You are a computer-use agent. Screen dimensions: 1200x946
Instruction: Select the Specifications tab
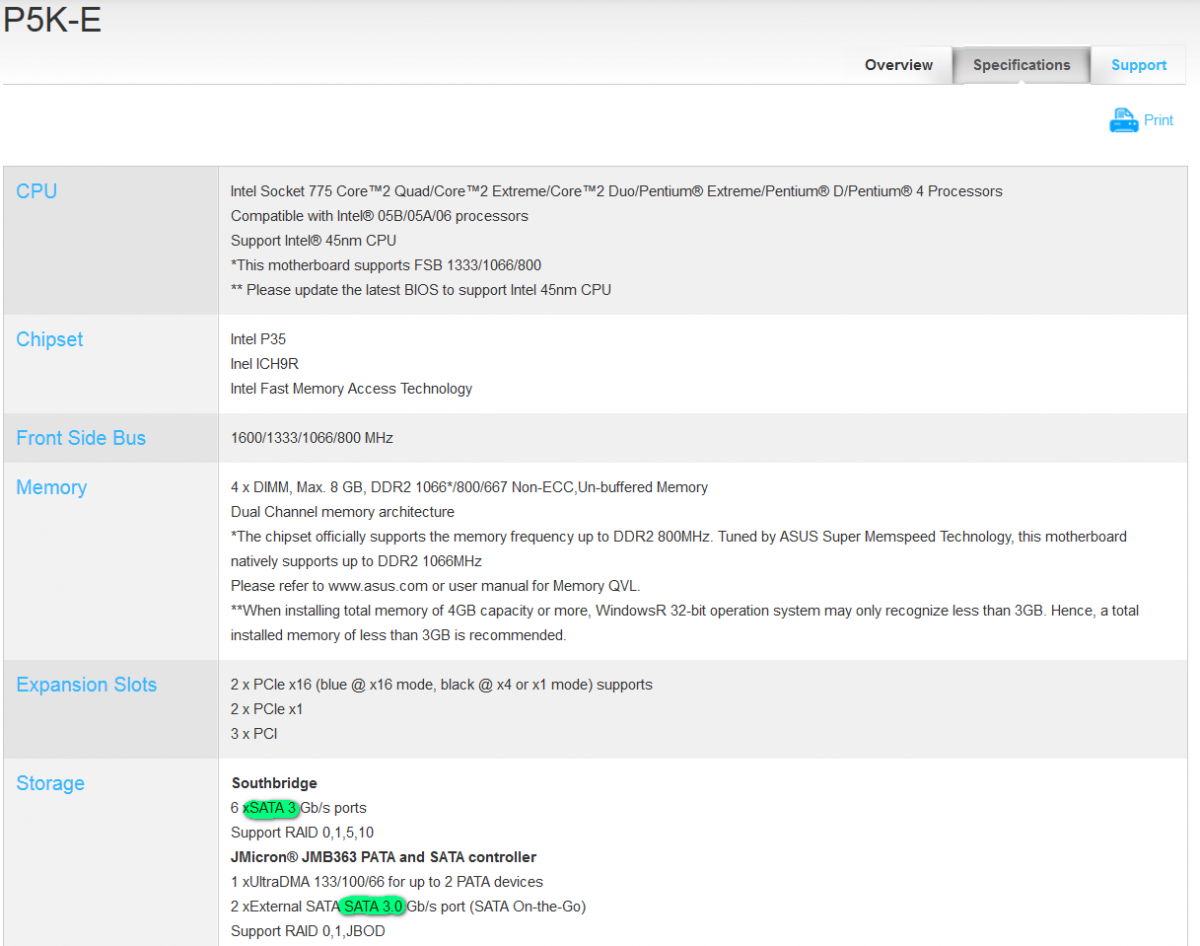tap(1021, 65)
